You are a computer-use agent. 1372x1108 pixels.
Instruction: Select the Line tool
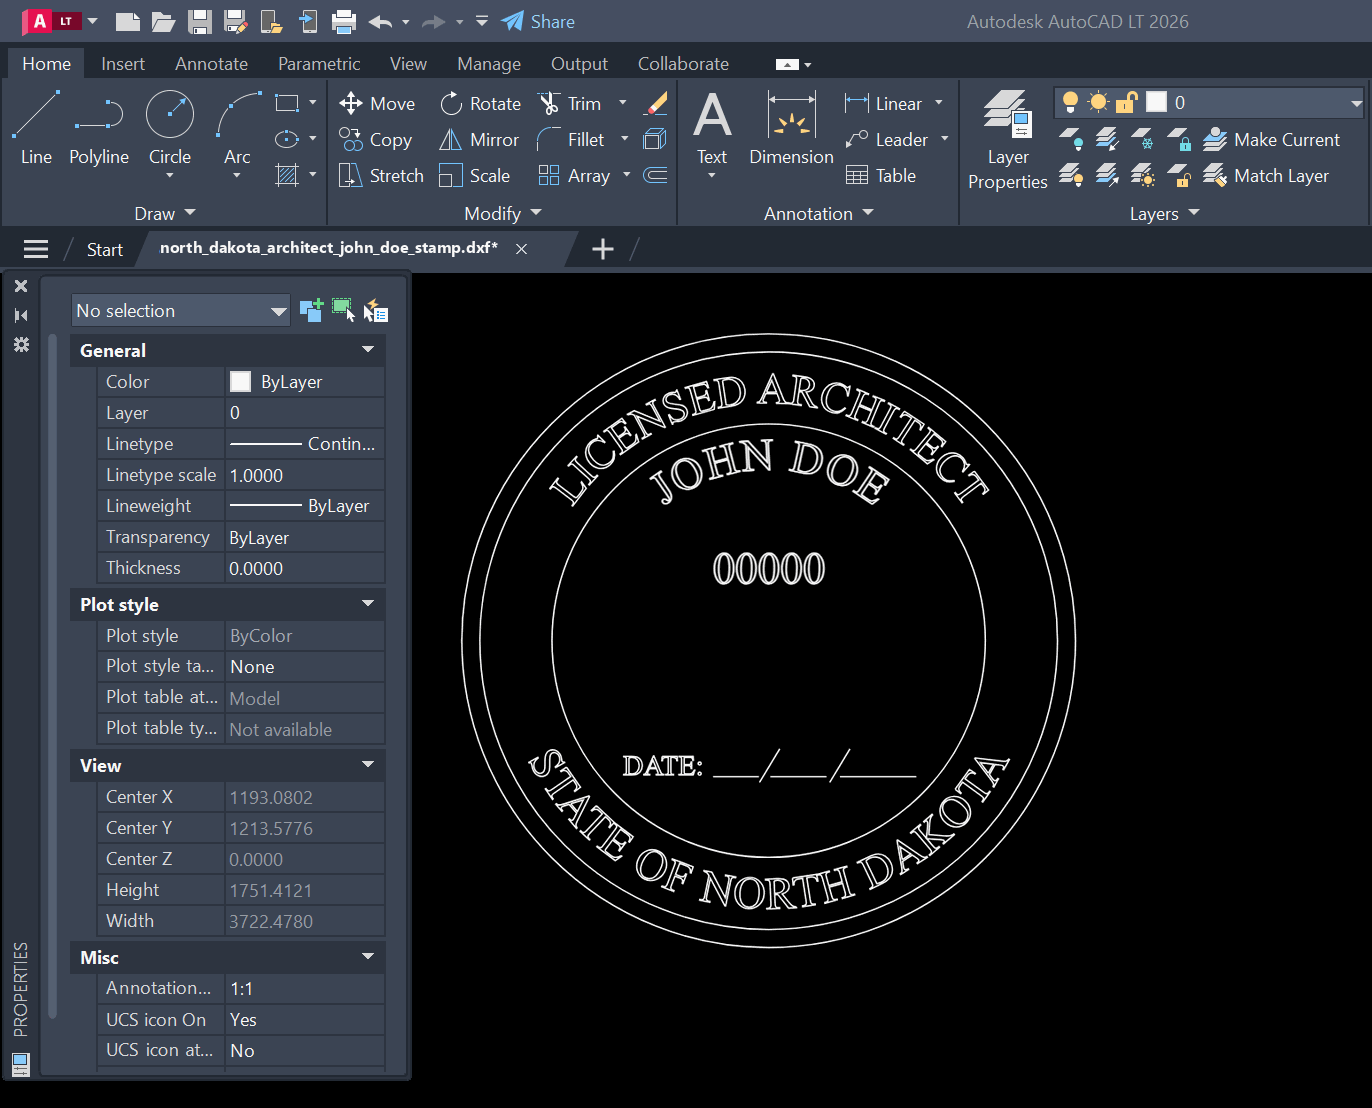click(36, 128)
